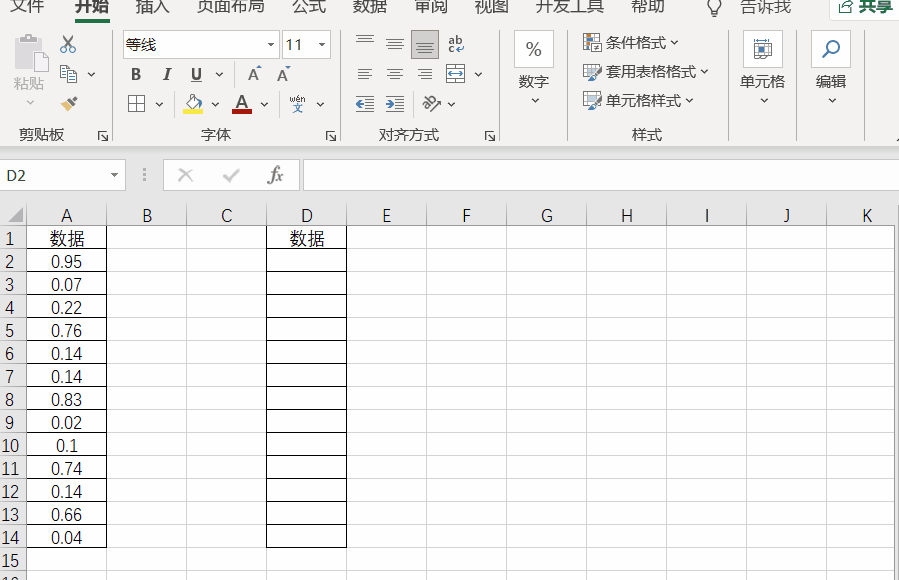
Task: Align text to middle vertically
Action: 394,44
